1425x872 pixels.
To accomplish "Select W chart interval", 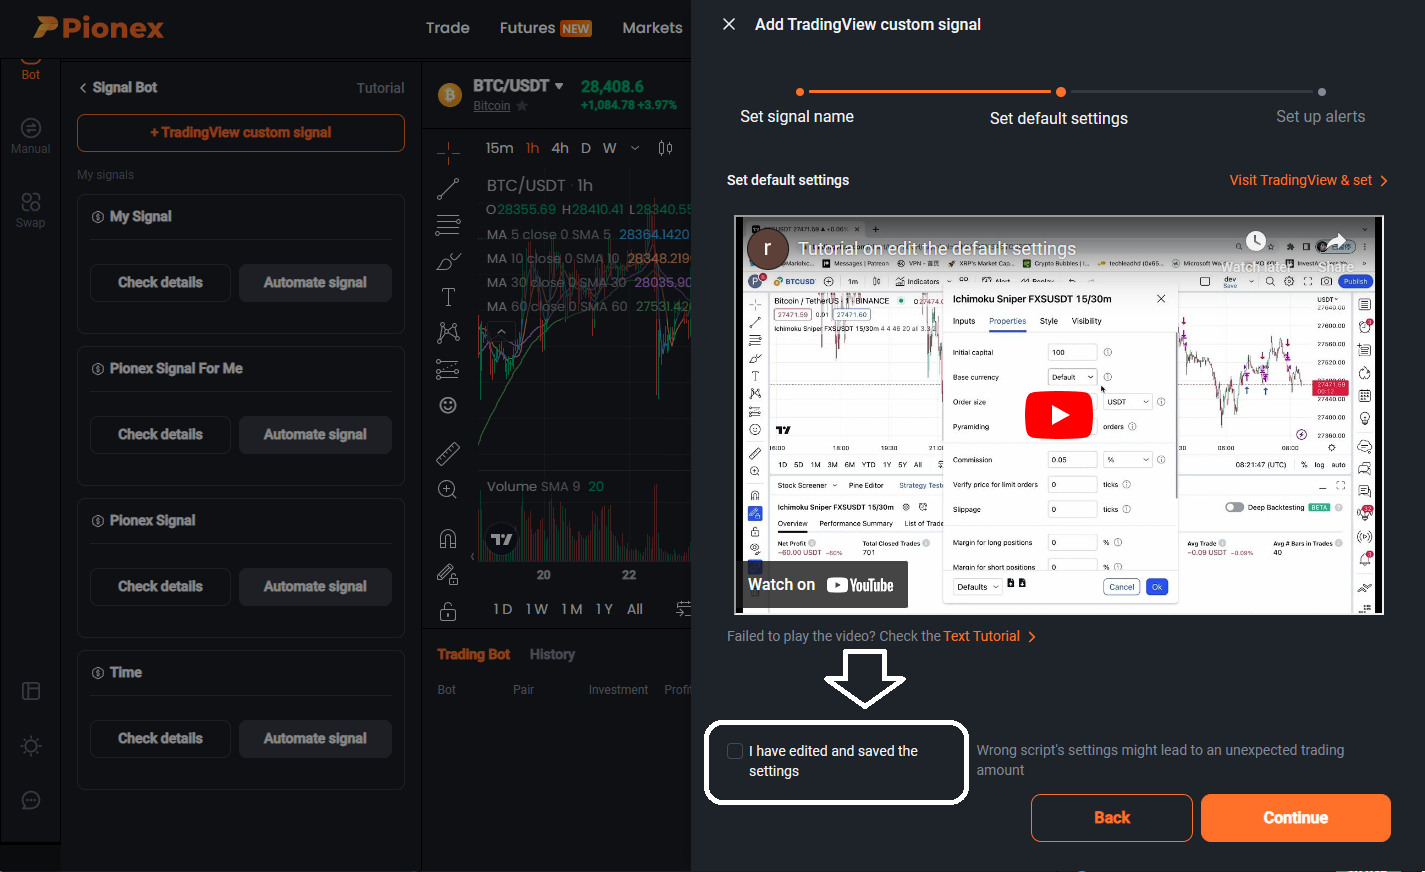I will (609, 148).
